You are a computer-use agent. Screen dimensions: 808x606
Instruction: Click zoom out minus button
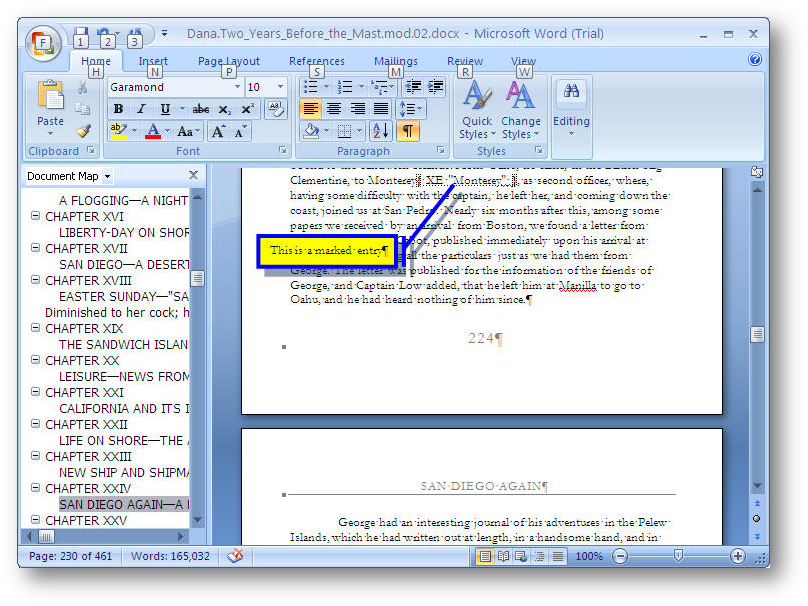click(x=620, y=556)
